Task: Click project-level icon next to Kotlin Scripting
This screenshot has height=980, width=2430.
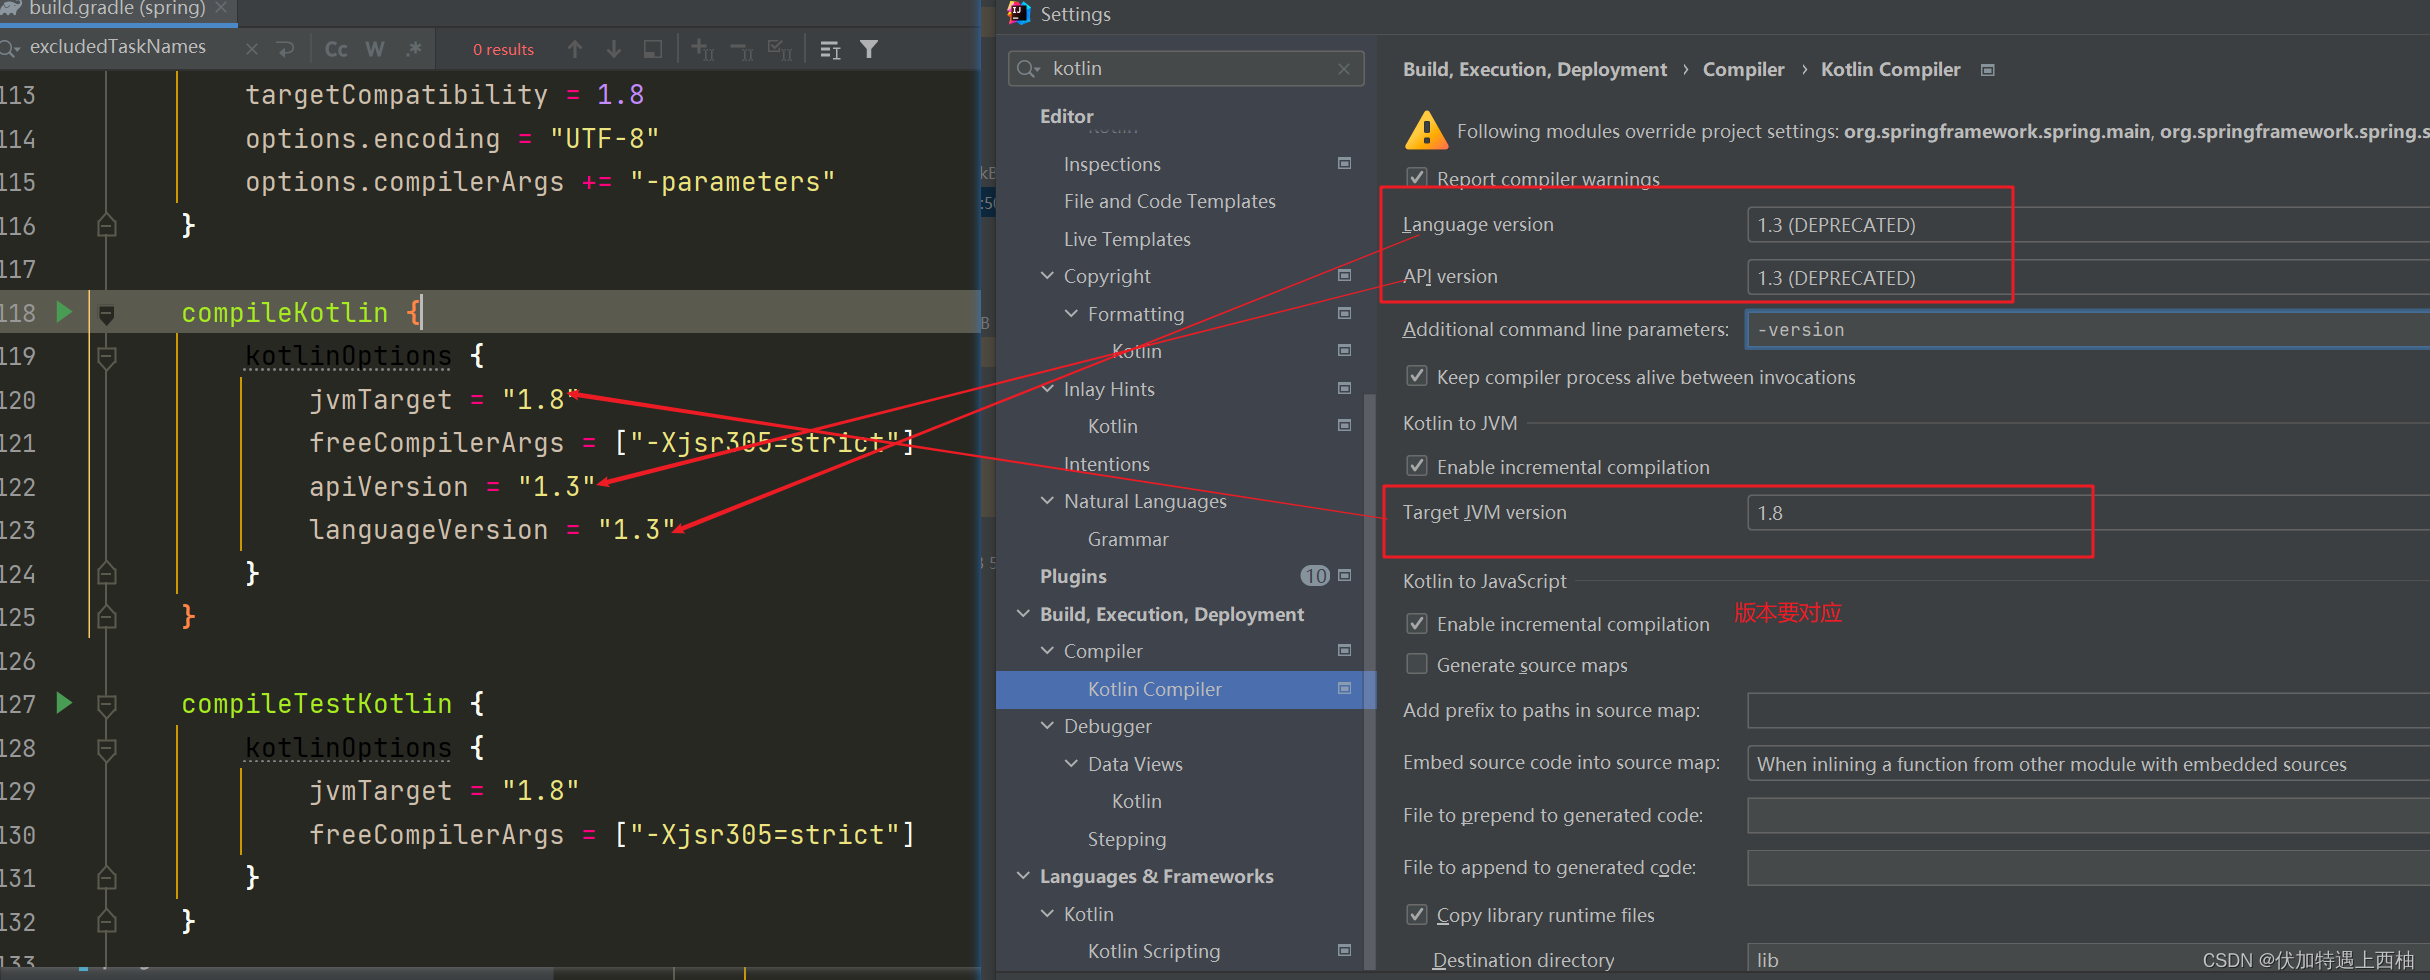Action: point(1345,950)
